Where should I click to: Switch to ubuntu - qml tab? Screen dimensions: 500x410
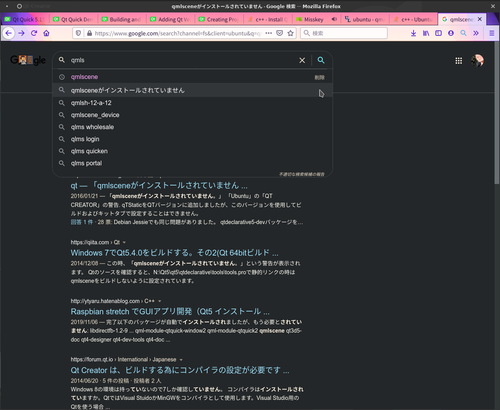(366, 19)
